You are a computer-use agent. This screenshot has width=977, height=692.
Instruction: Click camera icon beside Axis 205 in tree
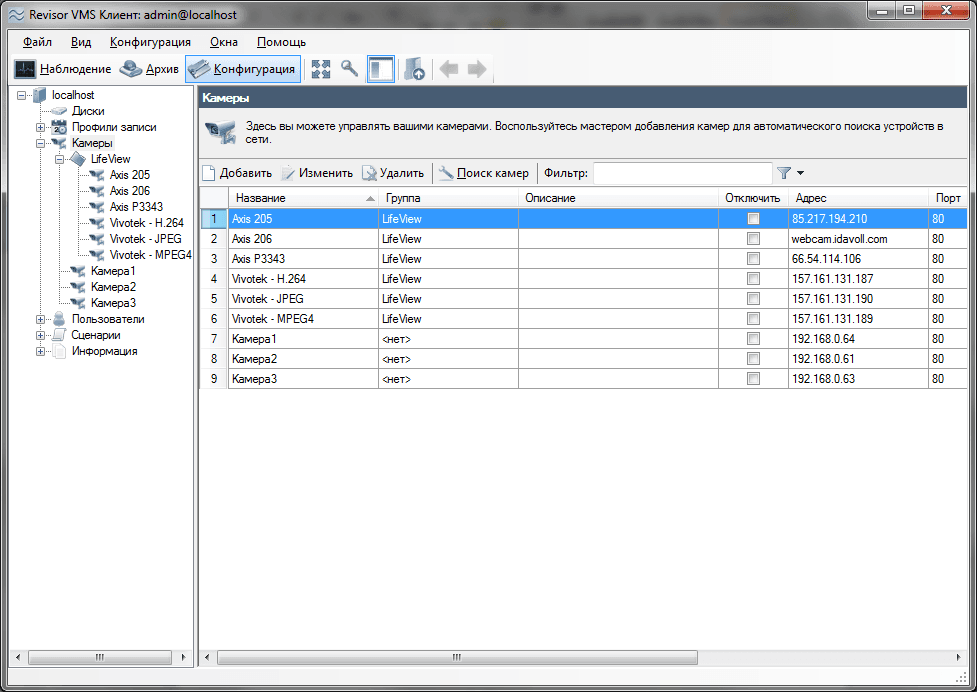97,175
